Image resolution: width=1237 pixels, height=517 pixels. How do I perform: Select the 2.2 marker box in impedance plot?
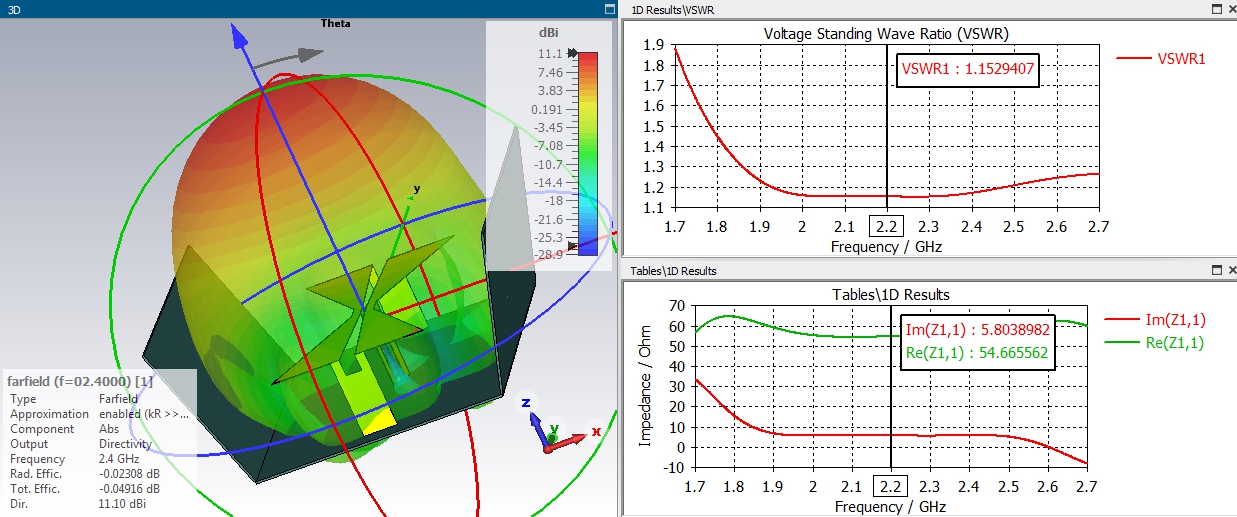pos(890,487)
